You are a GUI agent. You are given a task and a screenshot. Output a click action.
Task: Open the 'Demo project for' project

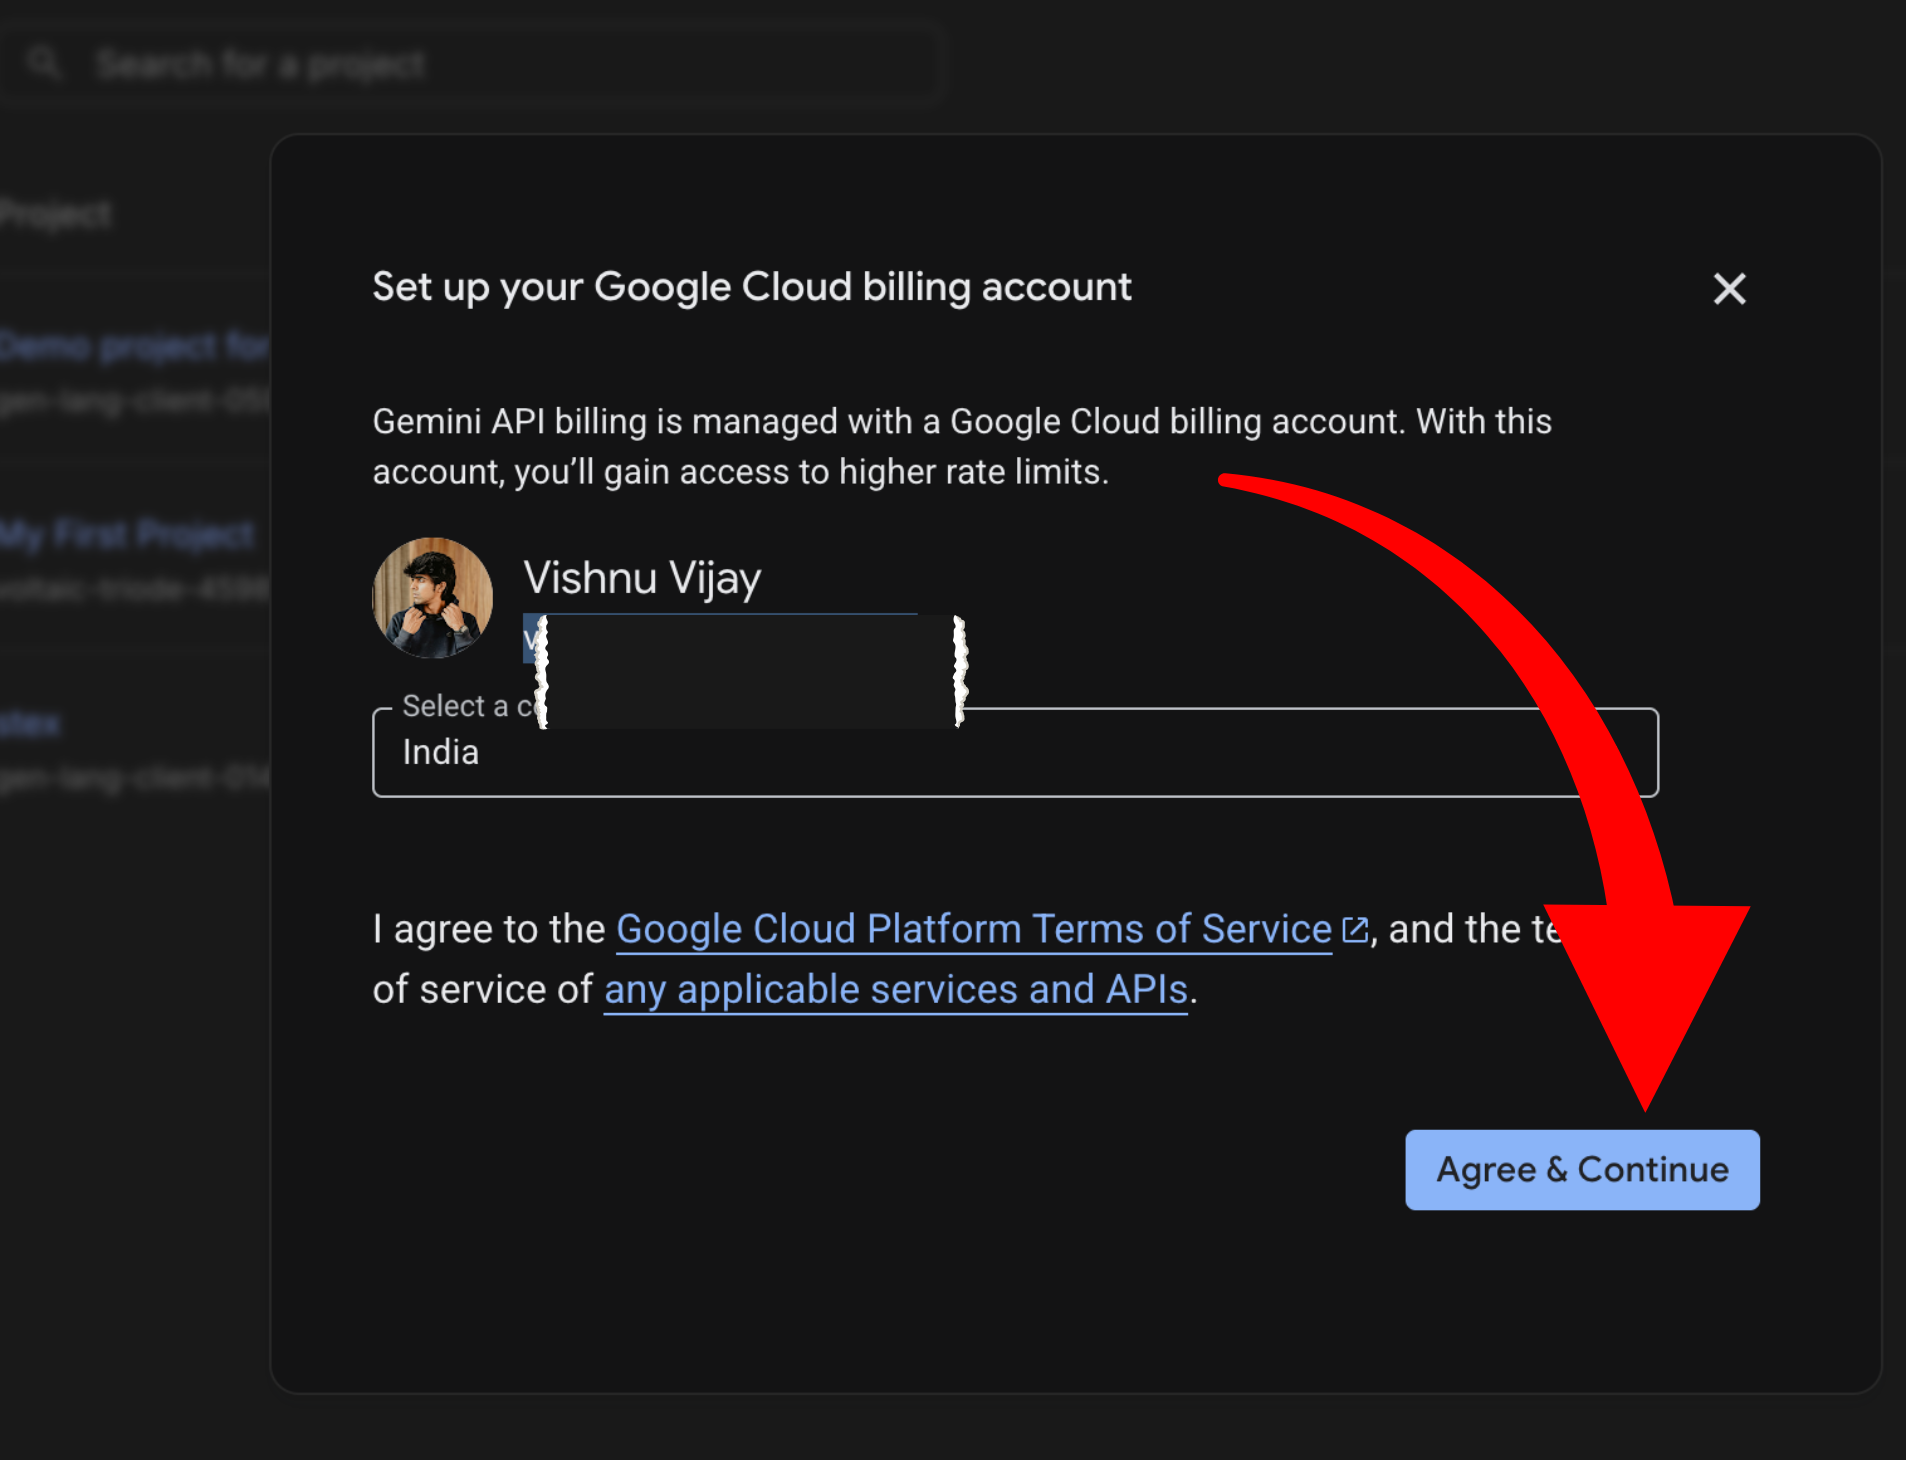(x=130, y=345)
